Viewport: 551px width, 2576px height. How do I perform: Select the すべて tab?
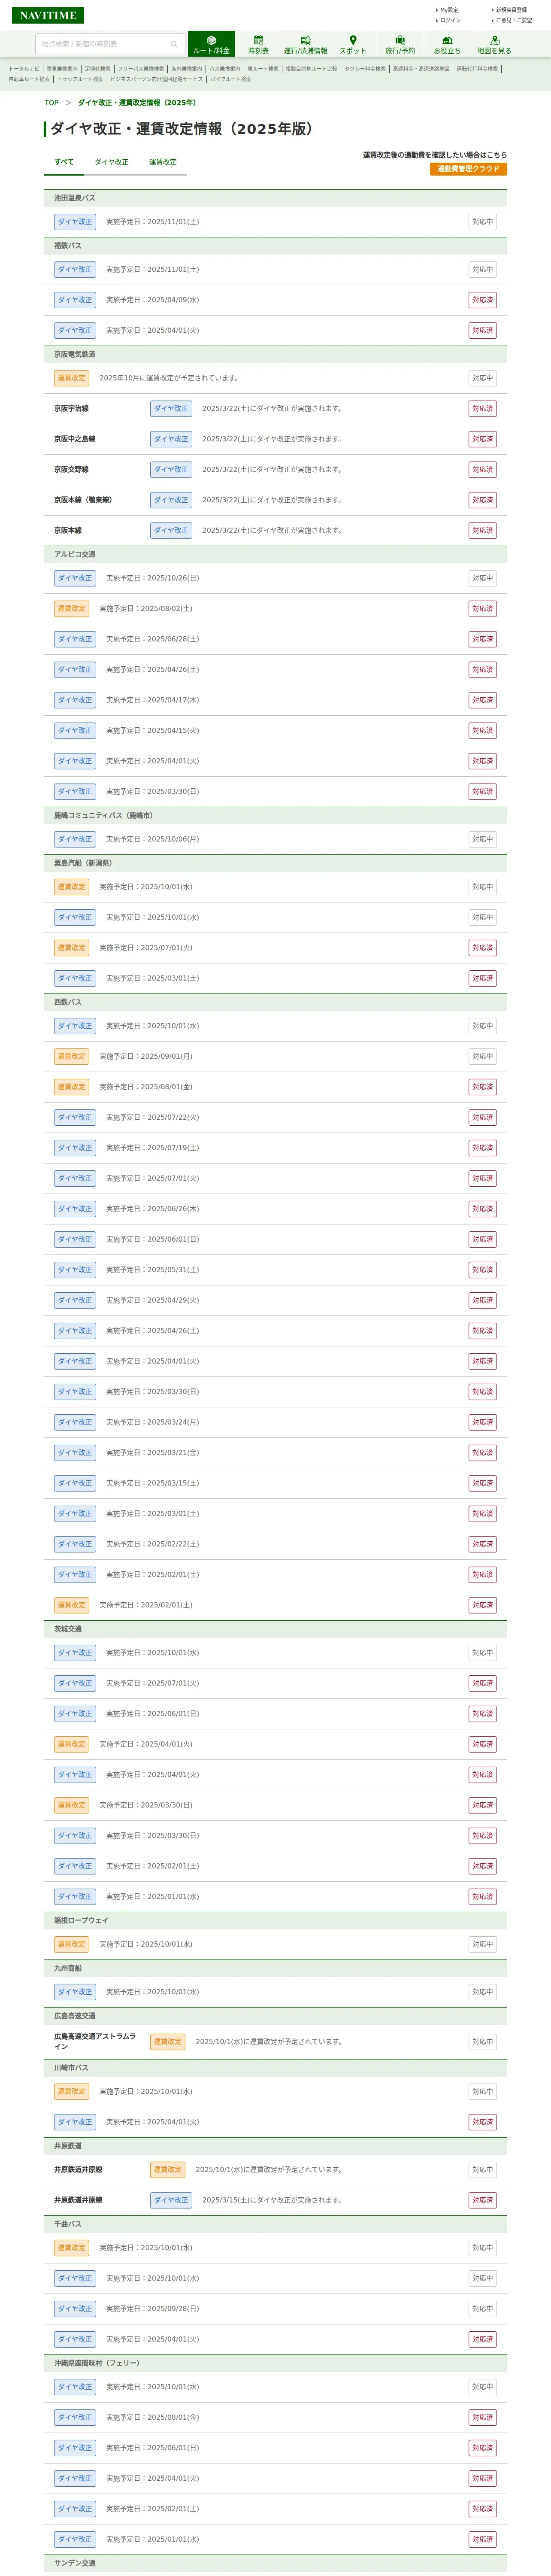(x=64, y=162)
